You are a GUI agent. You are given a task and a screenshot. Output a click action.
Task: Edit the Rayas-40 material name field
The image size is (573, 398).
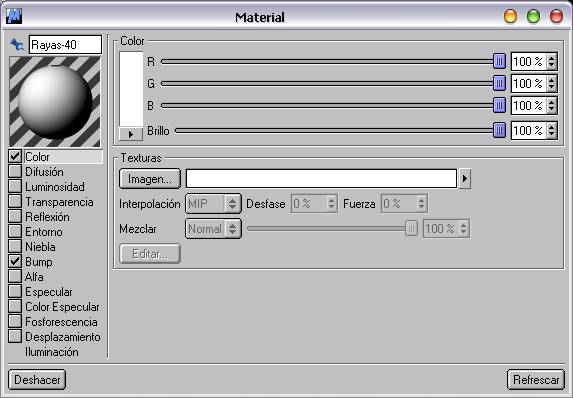pyautogui.click(x=65, y=45)
